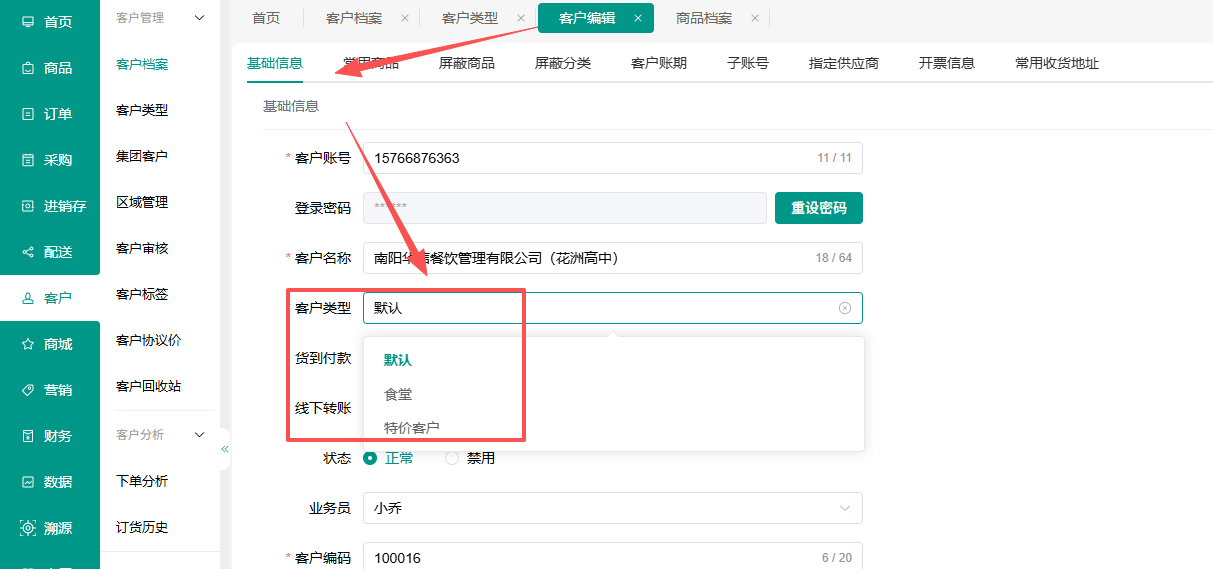The width and height of the screenshot is (1213, 569).
Task: Open the 开票信息 sub-tab
Action: click(947, 63)
